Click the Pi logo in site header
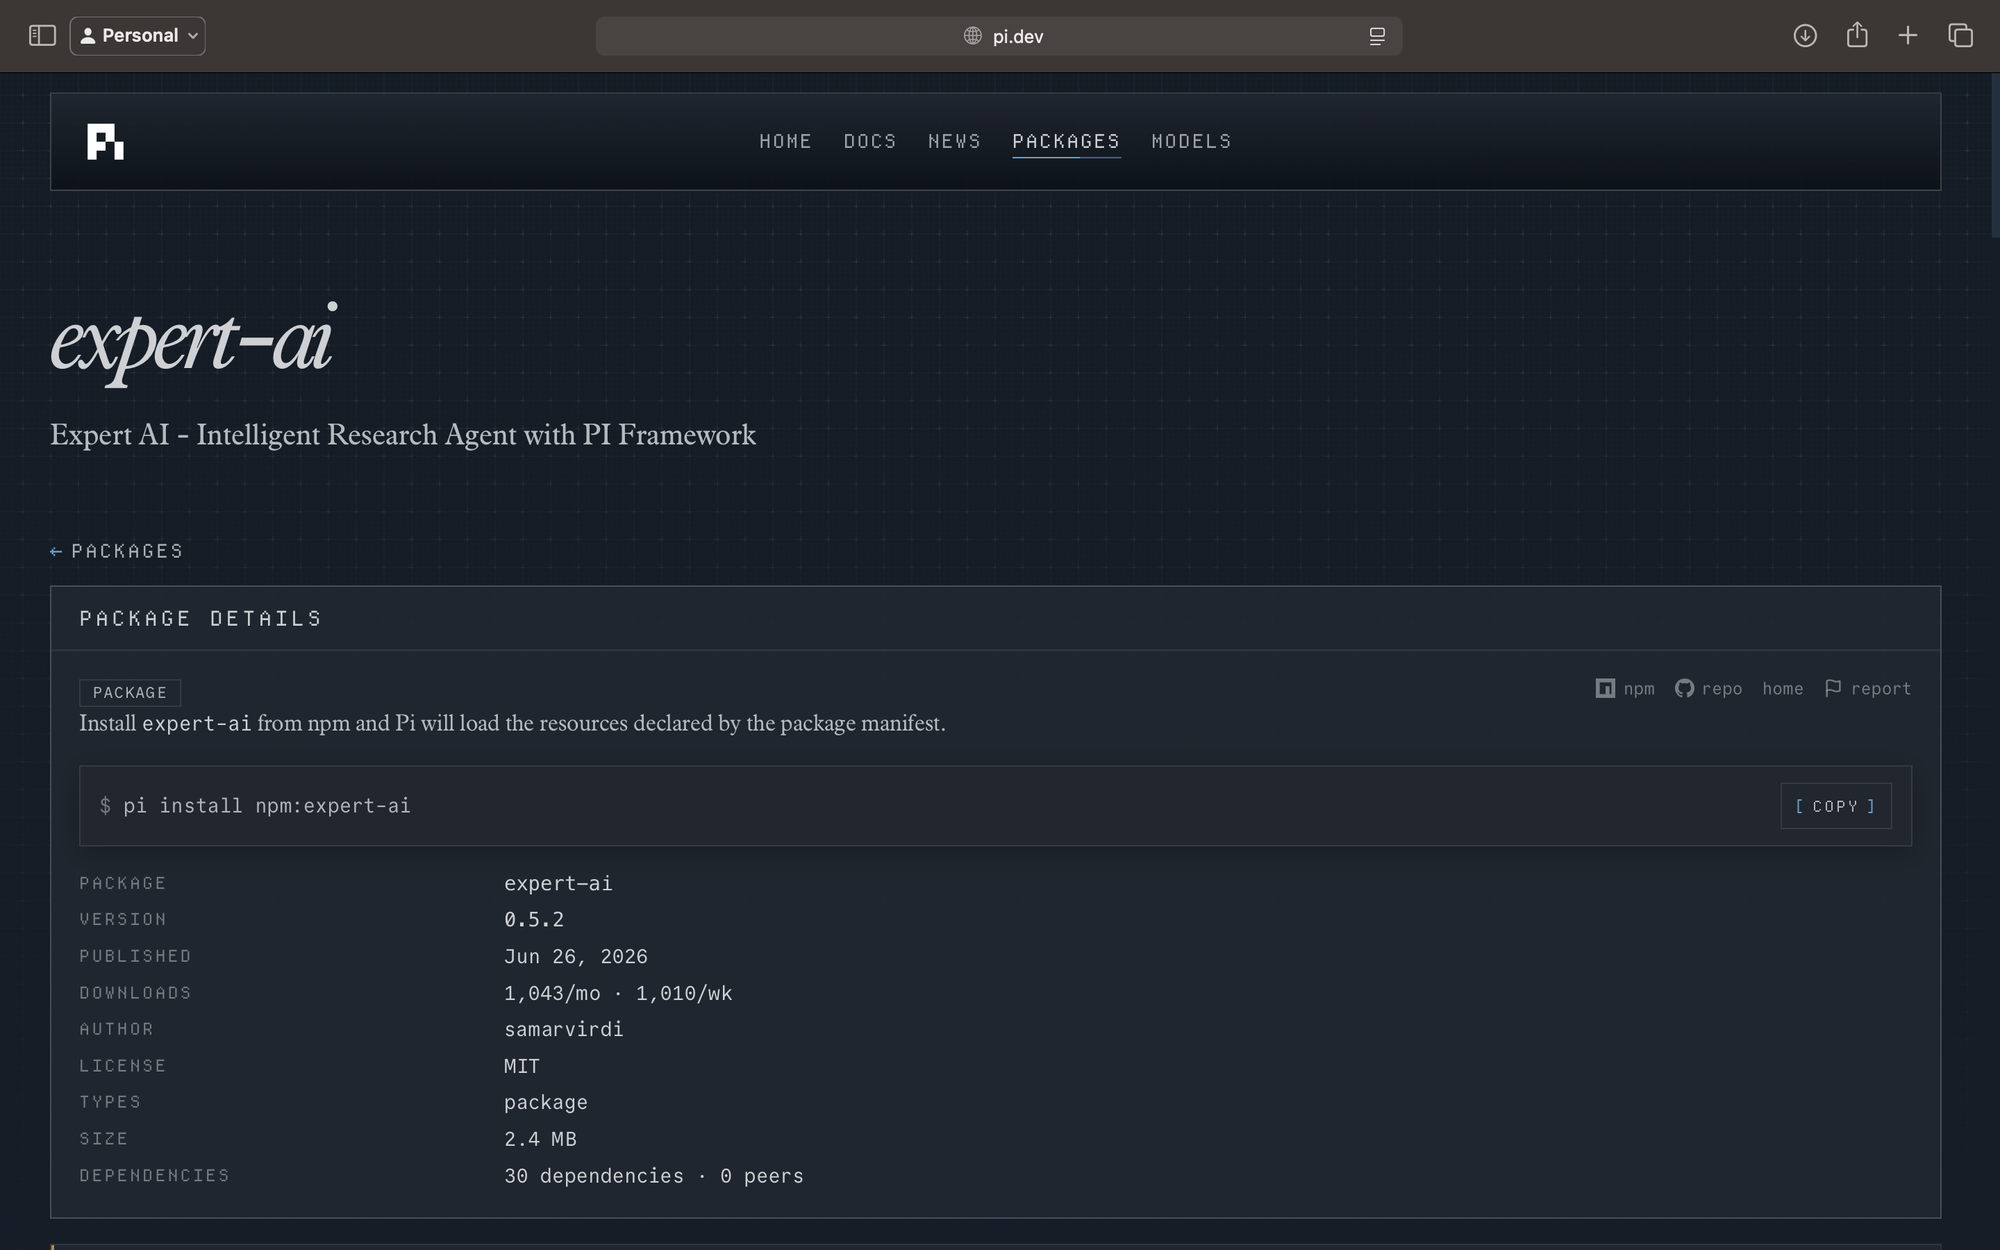The image size is (2000, 1250). coord(105,142)
